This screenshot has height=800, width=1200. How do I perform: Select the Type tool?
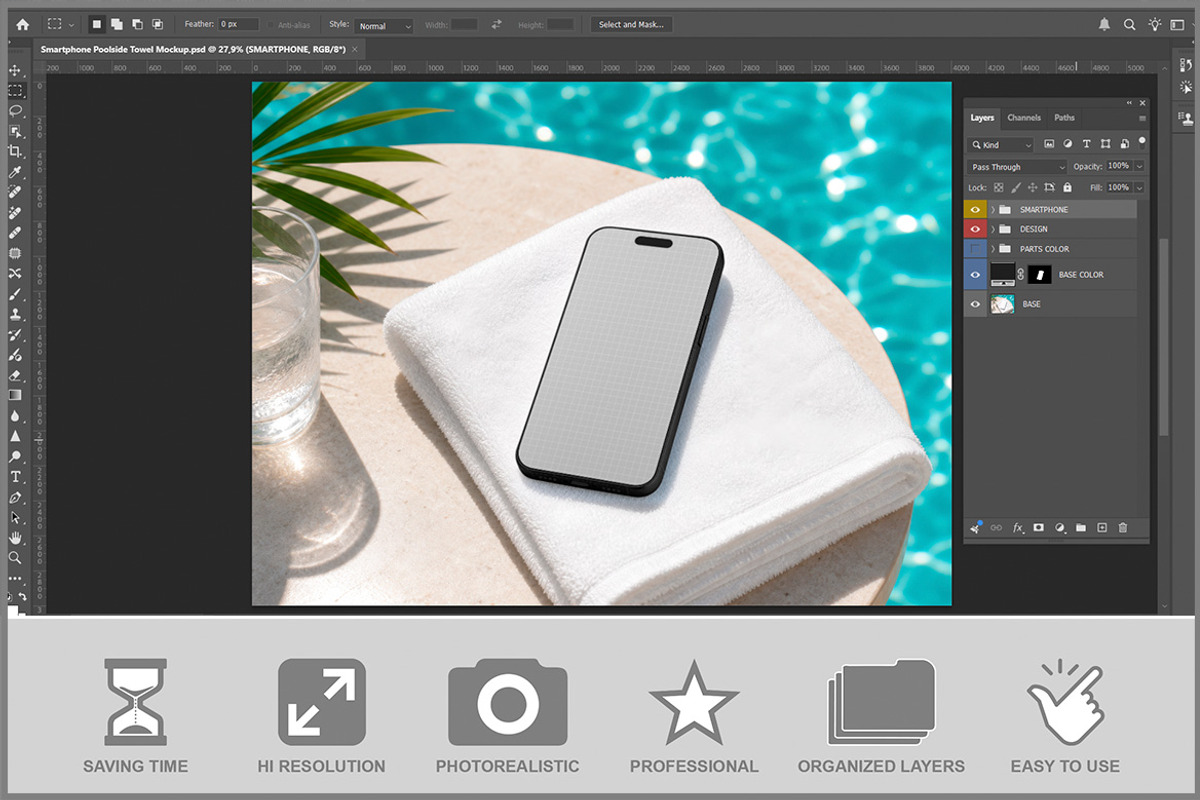pyautogui.click(x=15, y=476)
